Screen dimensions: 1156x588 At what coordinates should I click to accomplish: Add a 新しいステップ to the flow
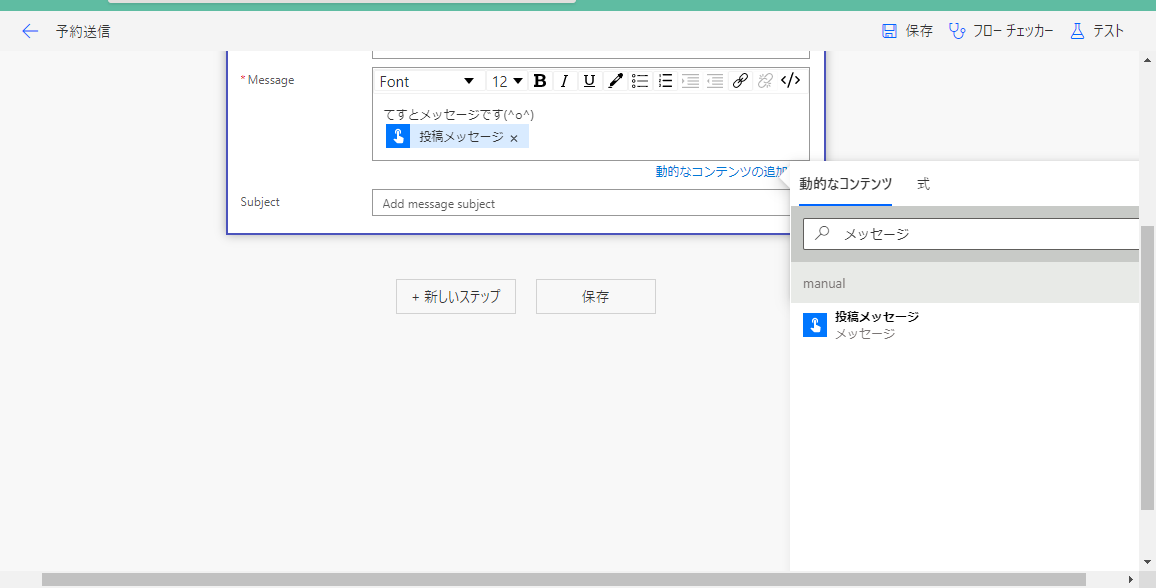click(x=456, y=296)
